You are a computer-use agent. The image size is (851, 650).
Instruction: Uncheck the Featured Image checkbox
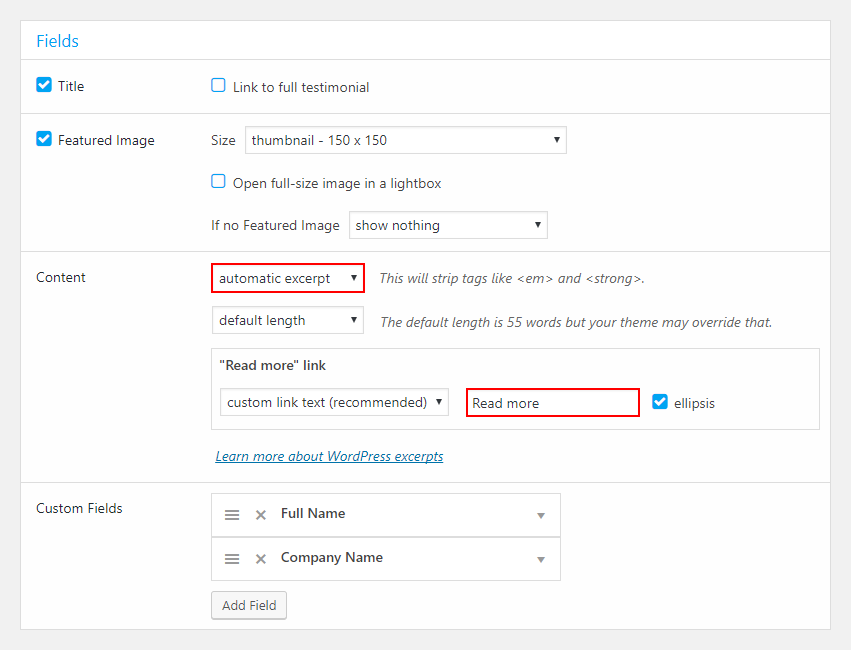[x=44, y=139]
